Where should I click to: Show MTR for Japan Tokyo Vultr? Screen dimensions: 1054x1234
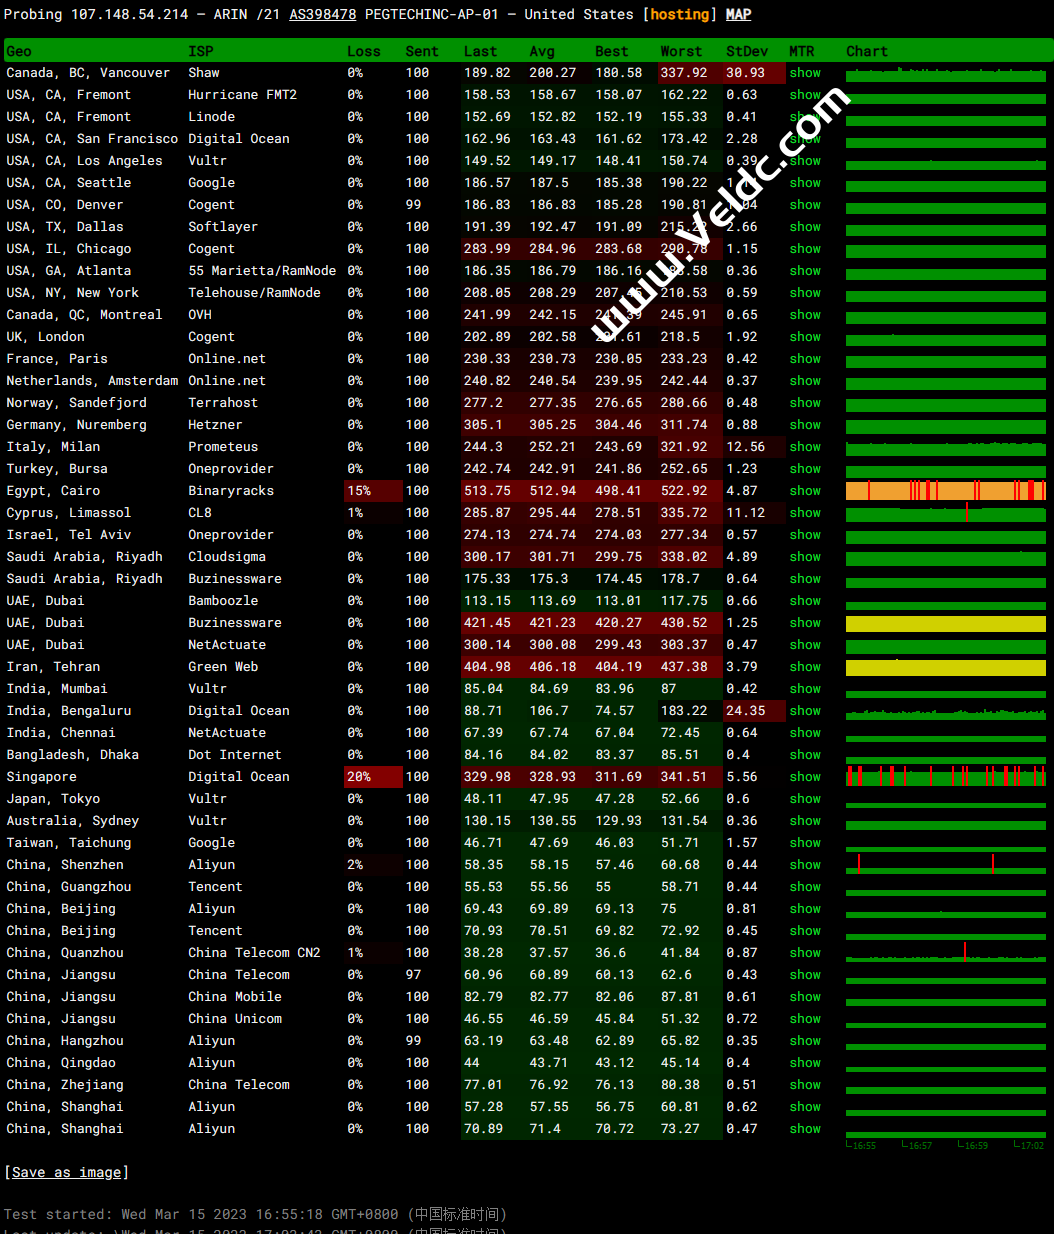[804, 799]
